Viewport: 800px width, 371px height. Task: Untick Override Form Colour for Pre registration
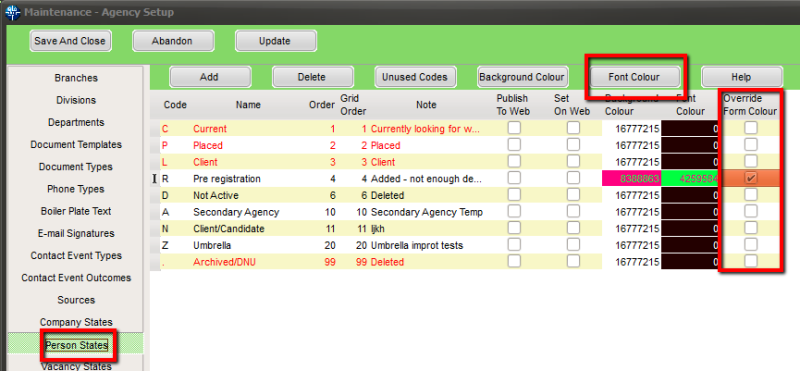(x=751, y=178)
